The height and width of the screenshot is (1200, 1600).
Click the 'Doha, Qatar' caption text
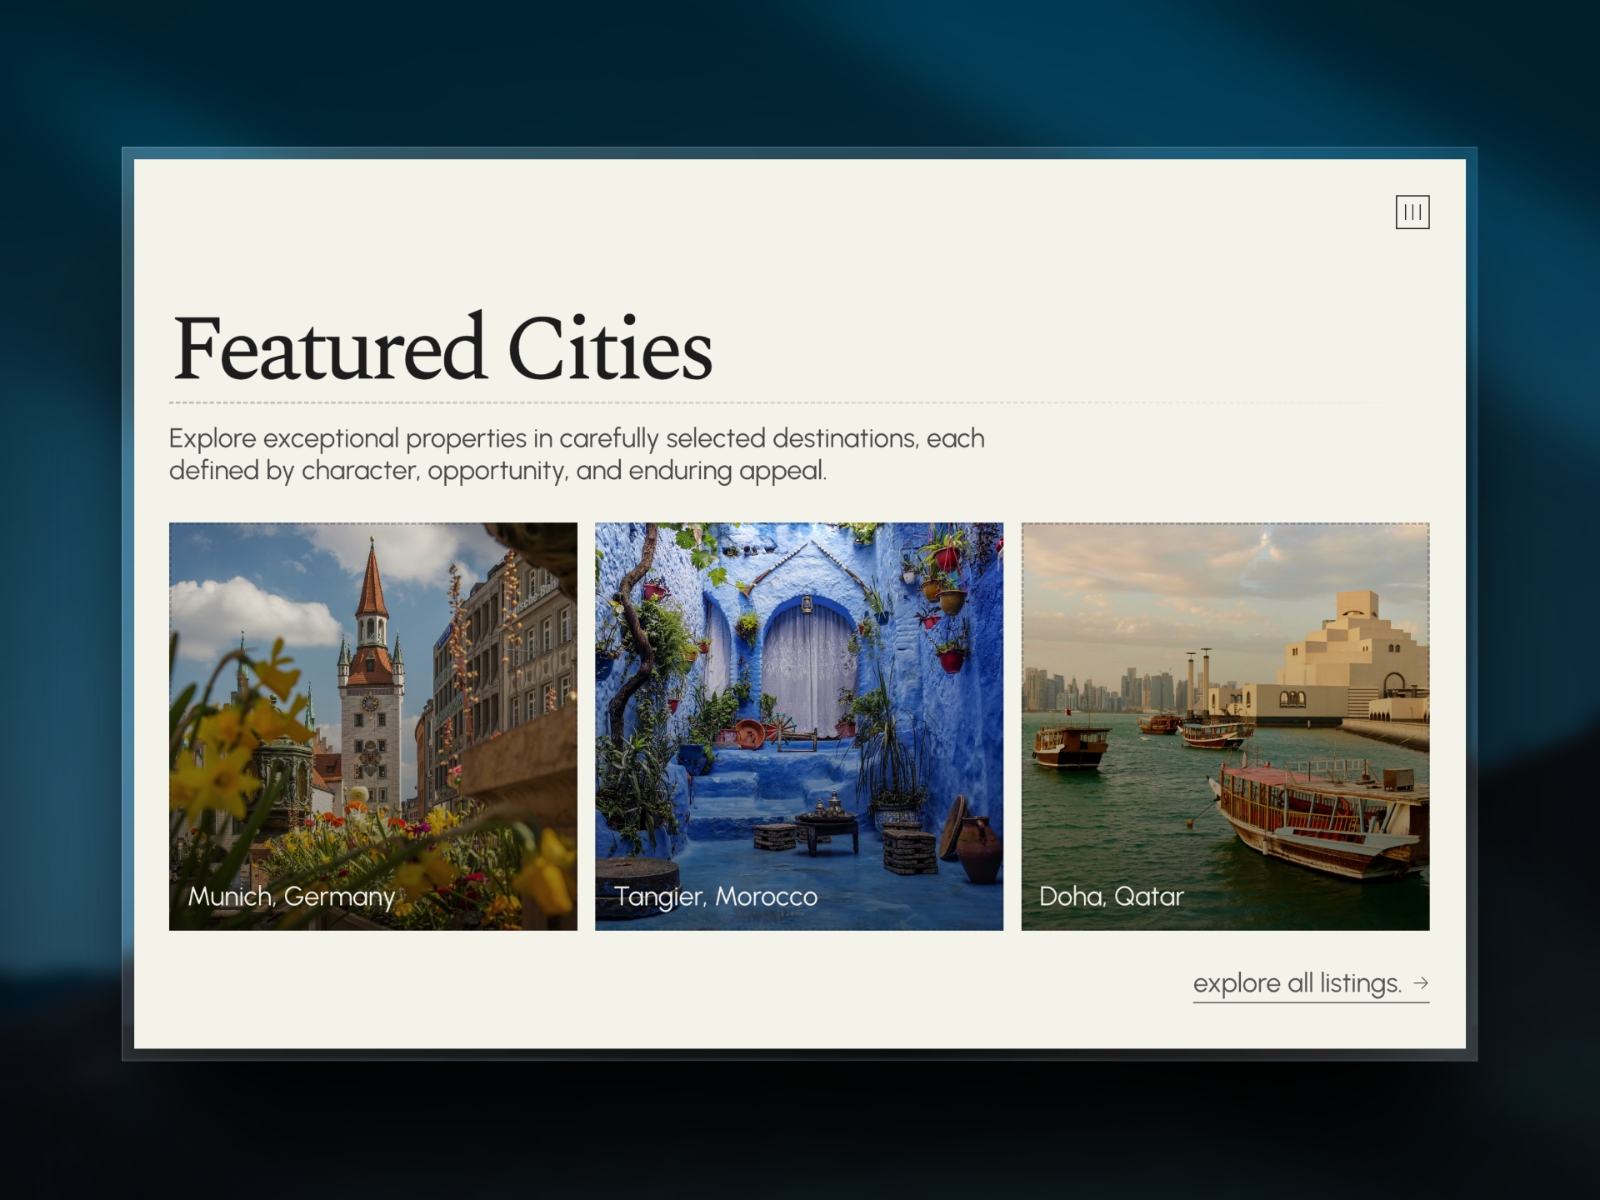tap(1111, 897)
